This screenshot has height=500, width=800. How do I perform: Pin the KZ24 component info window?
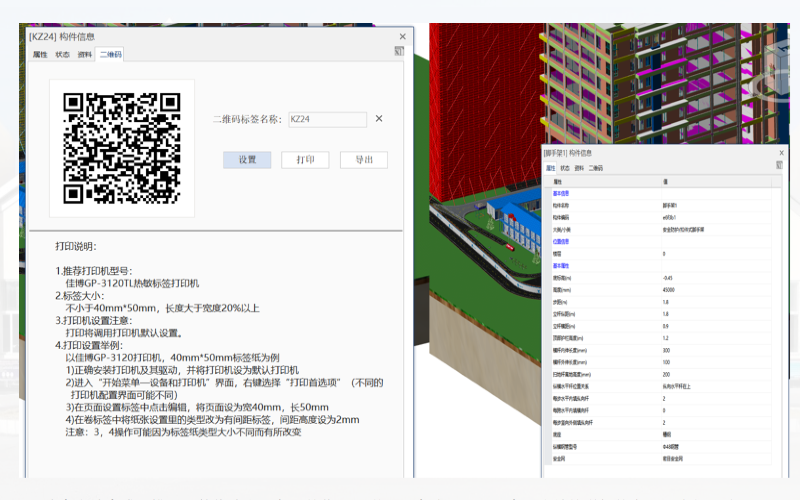pyautogui.click(x=399, y=51)
